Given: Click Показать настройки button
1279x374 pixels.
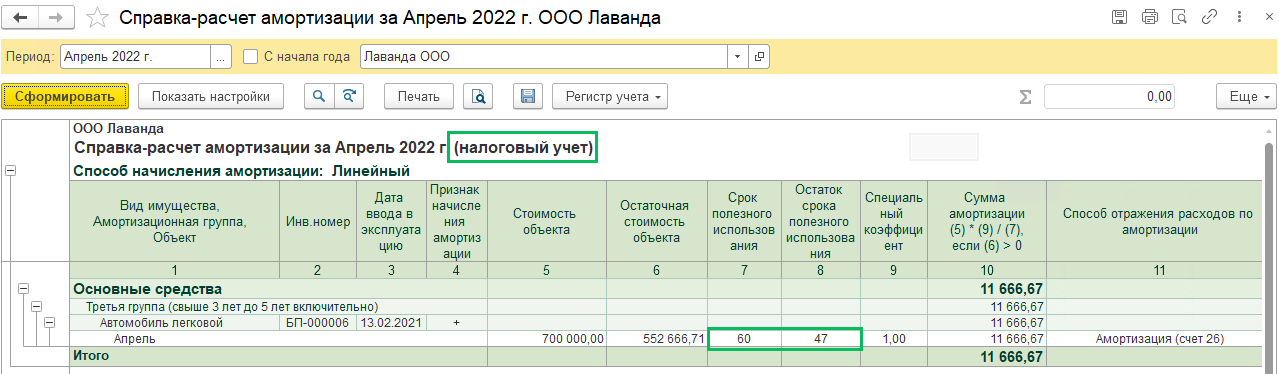Looking at the screenshot, I should pos(211,97).
